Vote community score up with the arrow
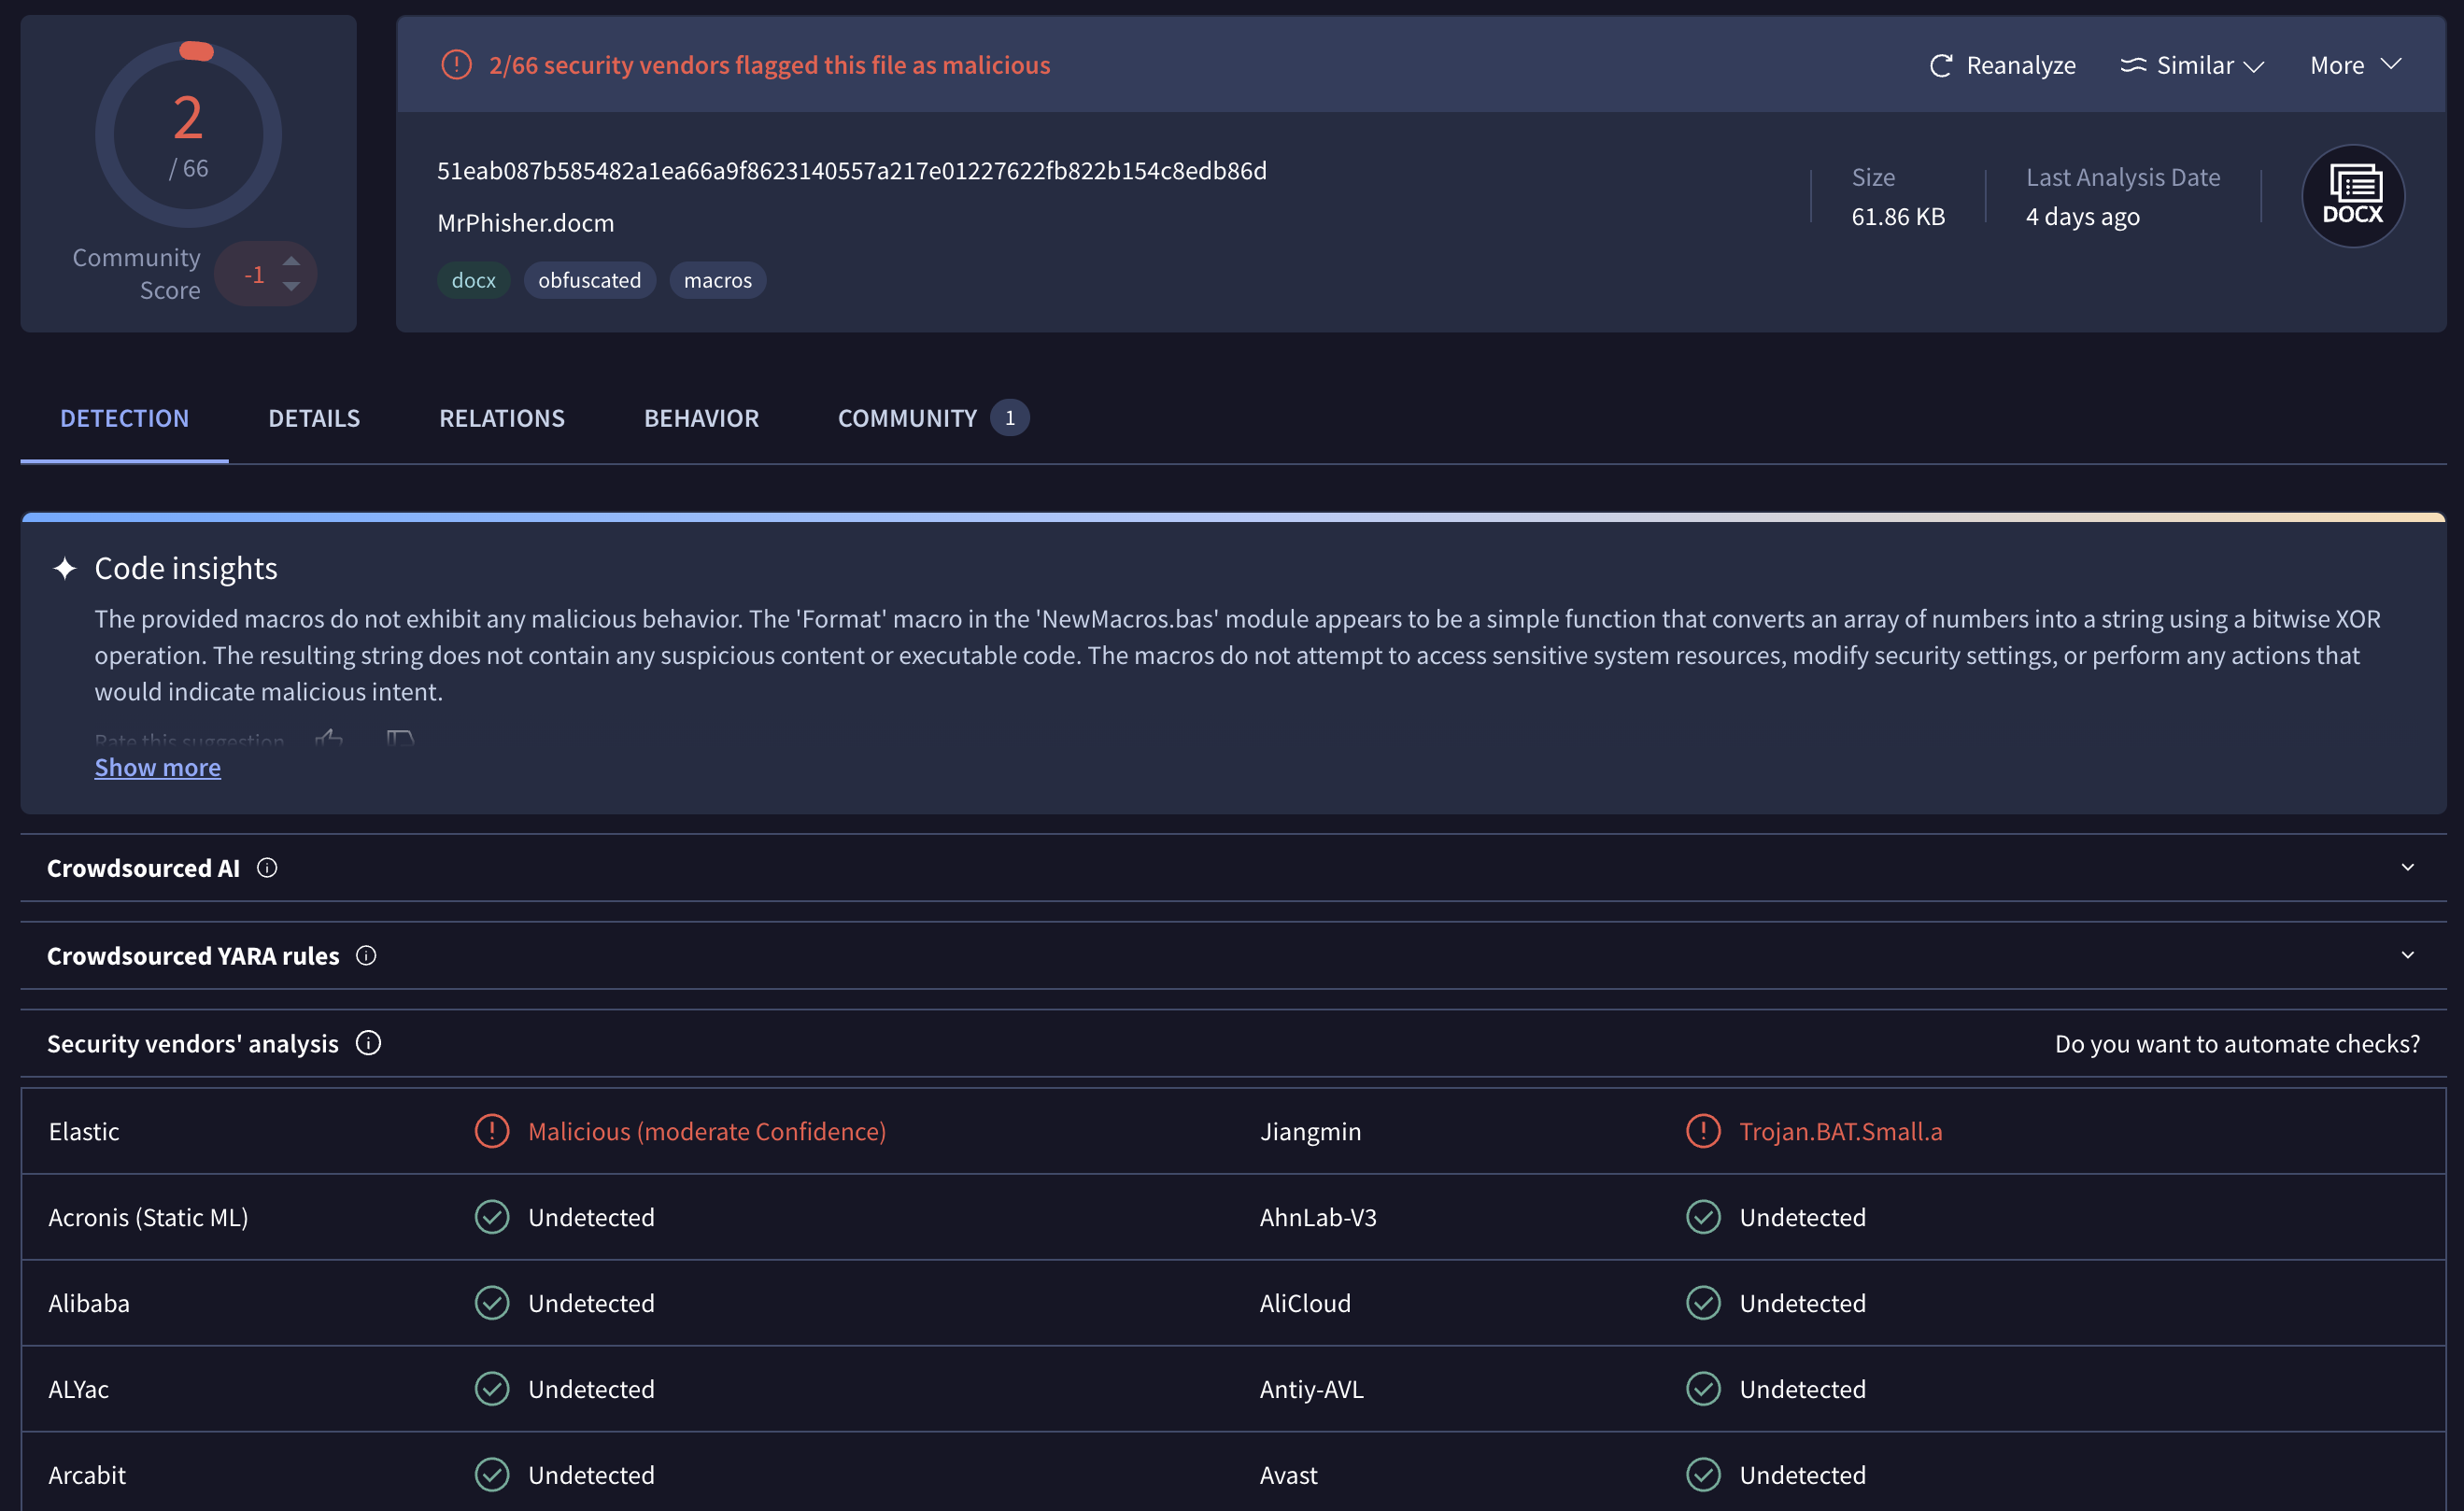 [291, 261]
